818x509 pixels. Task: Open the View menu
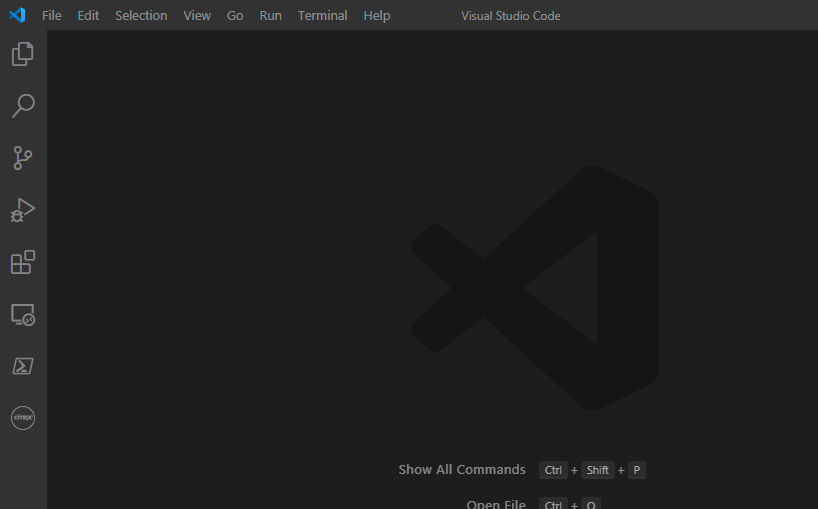point(197,16)
